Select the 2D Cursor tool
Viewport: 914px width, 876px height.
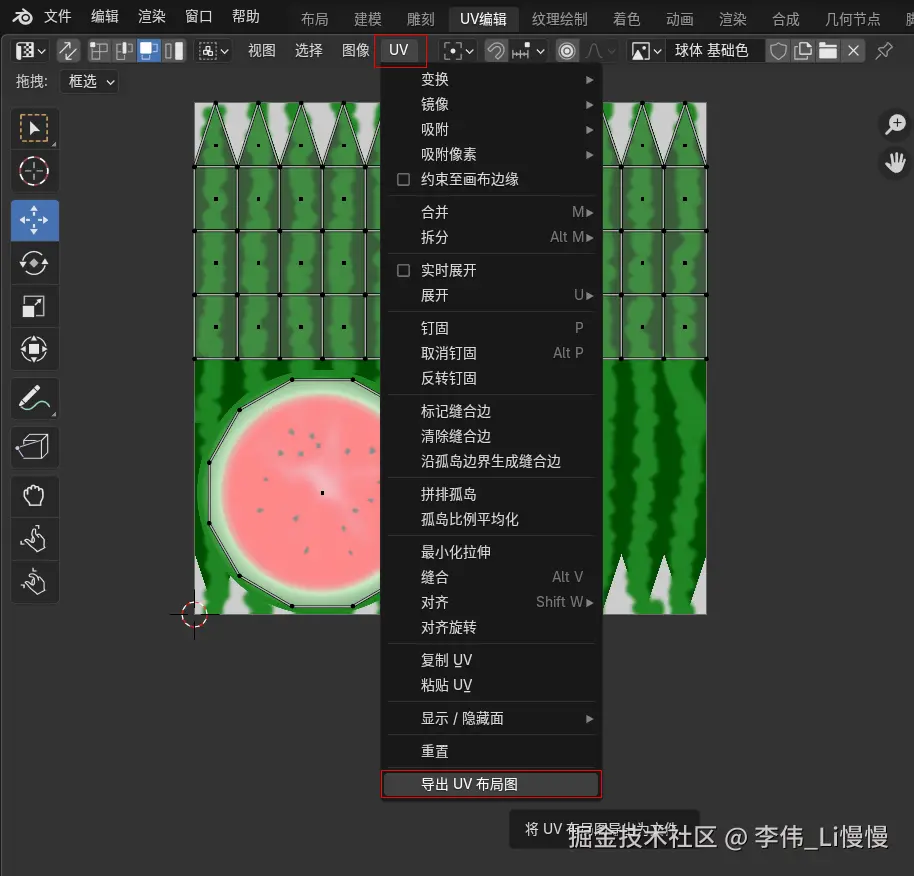pos(34,171)
